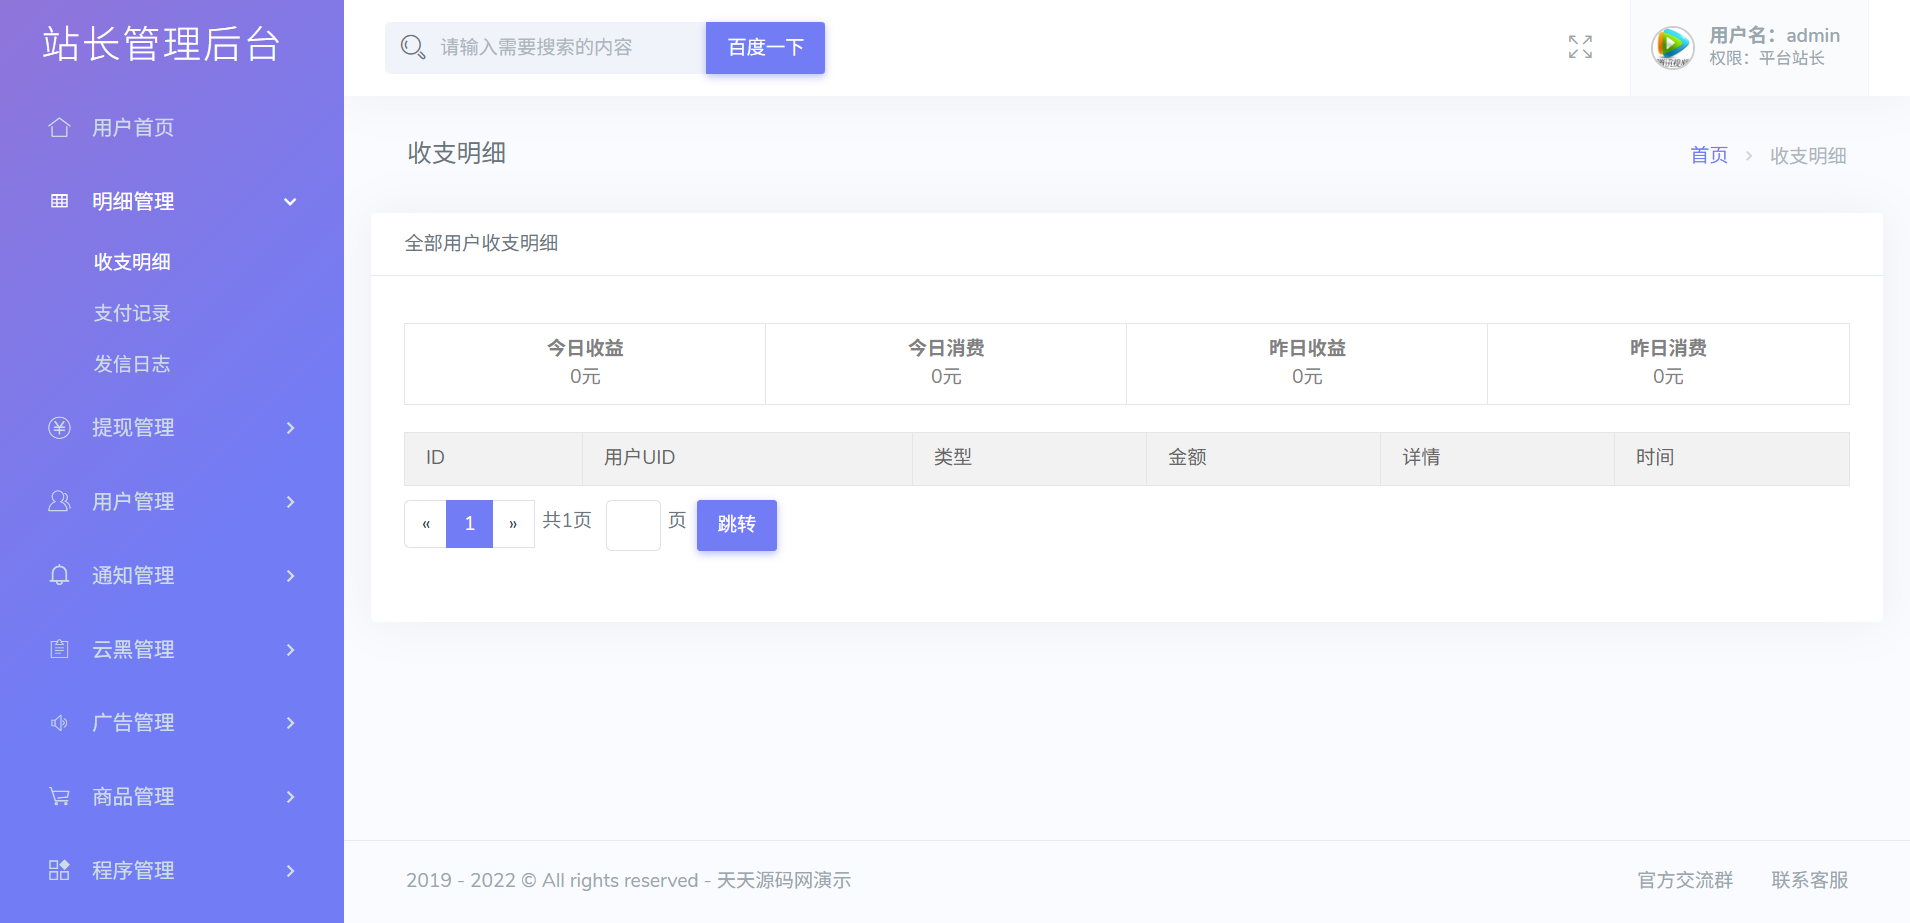Image resolution: width=1910 pixels, height=923 pixels.
Task: Click the 云黑管理 clipboard icon
Action: [x=59, y=649]
